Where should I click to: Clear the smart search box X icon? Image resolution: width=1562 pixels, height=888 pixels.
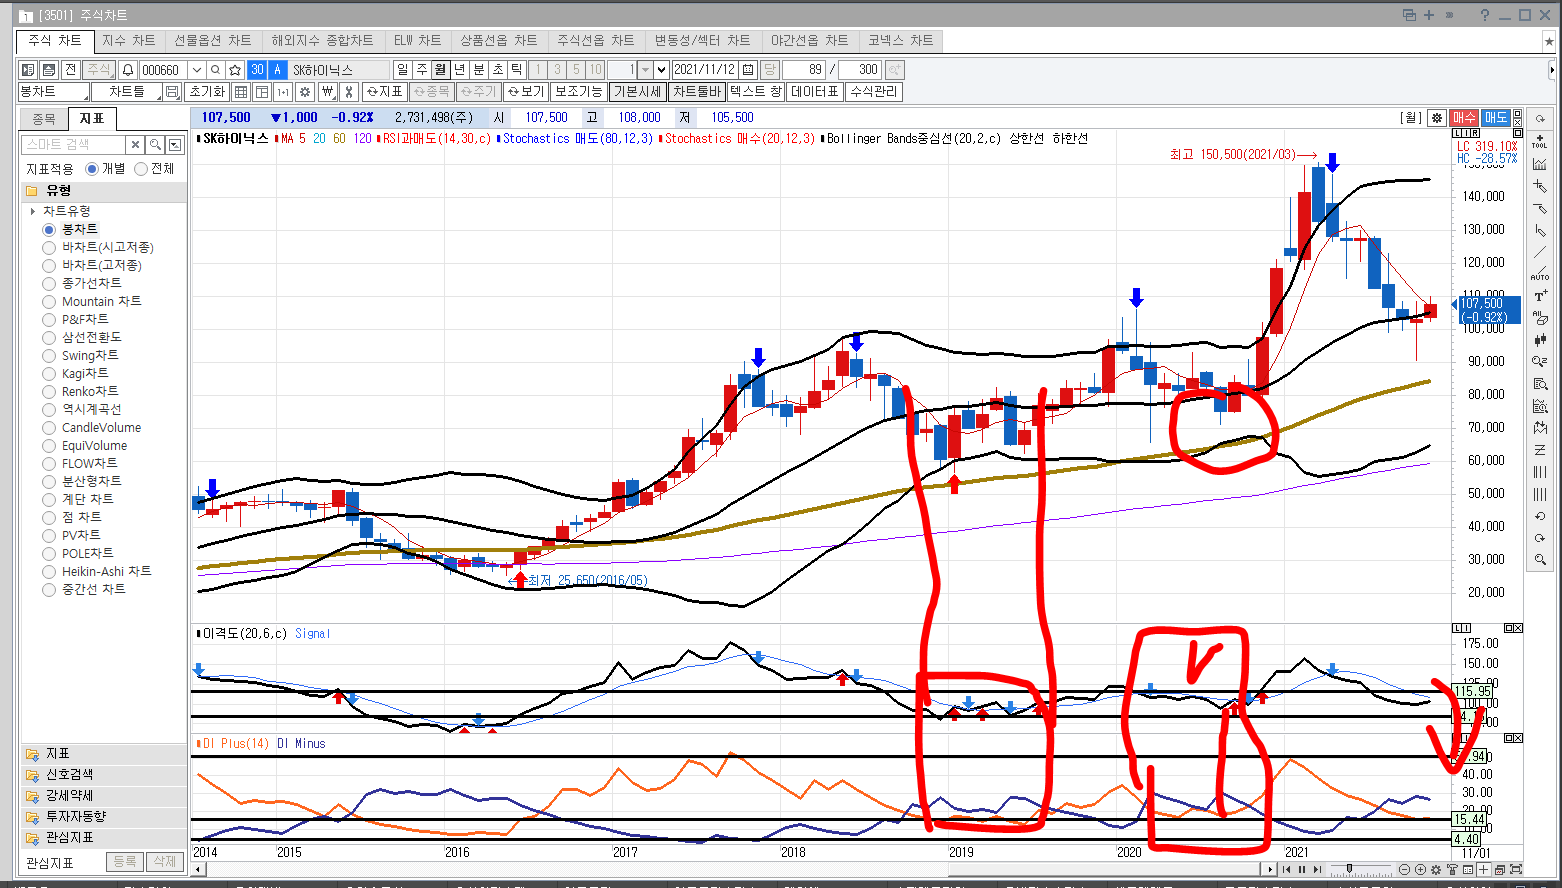(x=135, y=145)
